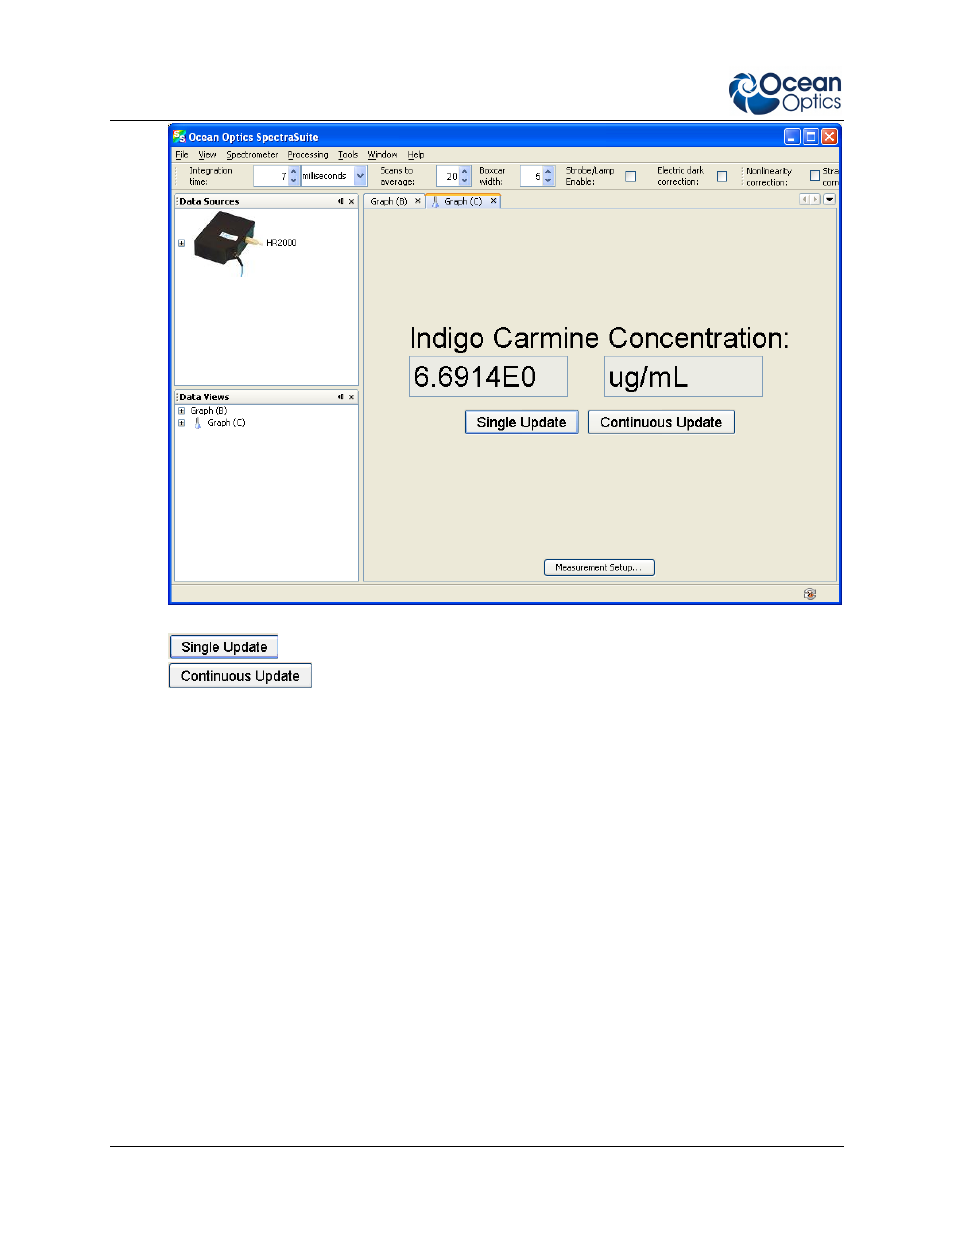954x1235 pixels.
Task: Expand Graph (C) in Data Views
Action: (181, 423)
